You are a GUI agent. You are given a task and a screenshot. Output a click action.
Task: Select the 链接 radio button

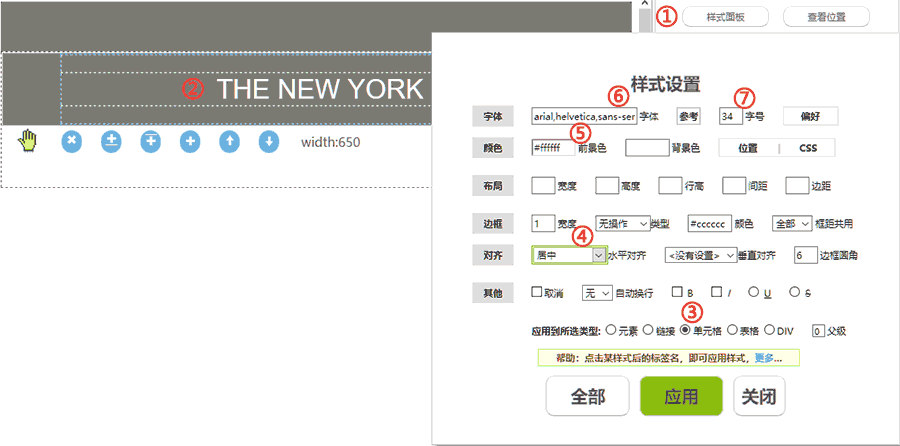pyautogui.click(x=647, y=330)
